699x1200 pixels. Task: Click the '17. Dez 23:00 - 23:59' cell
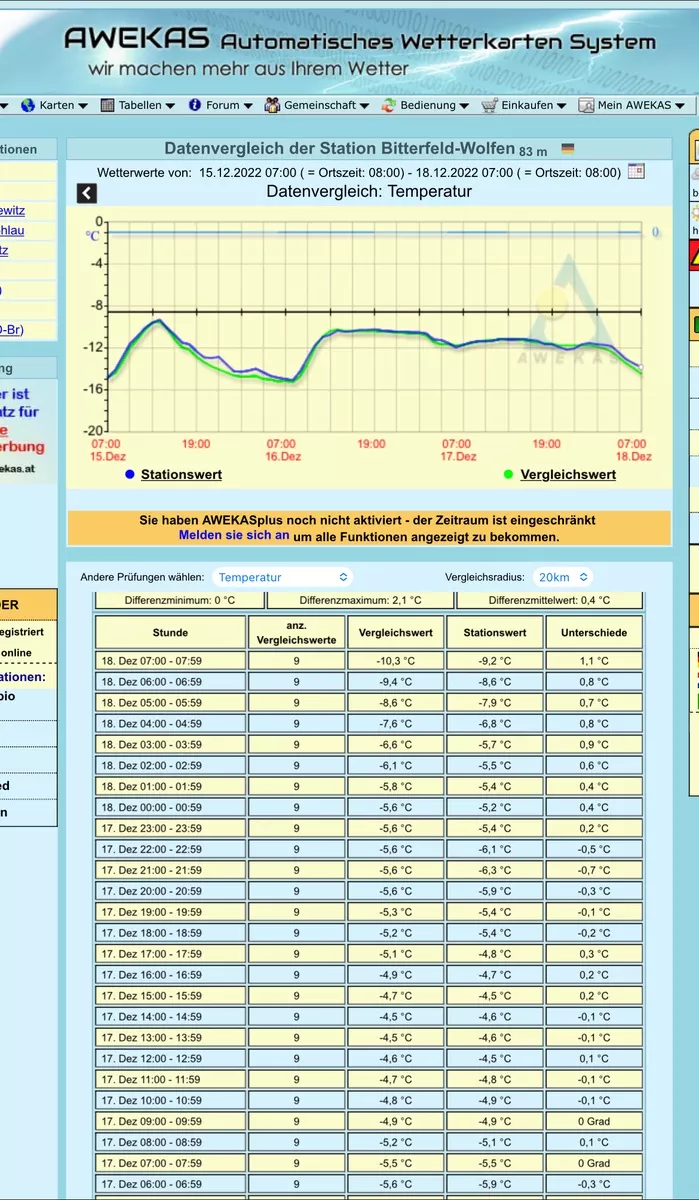pyautogui.click(x=170, y=829)
